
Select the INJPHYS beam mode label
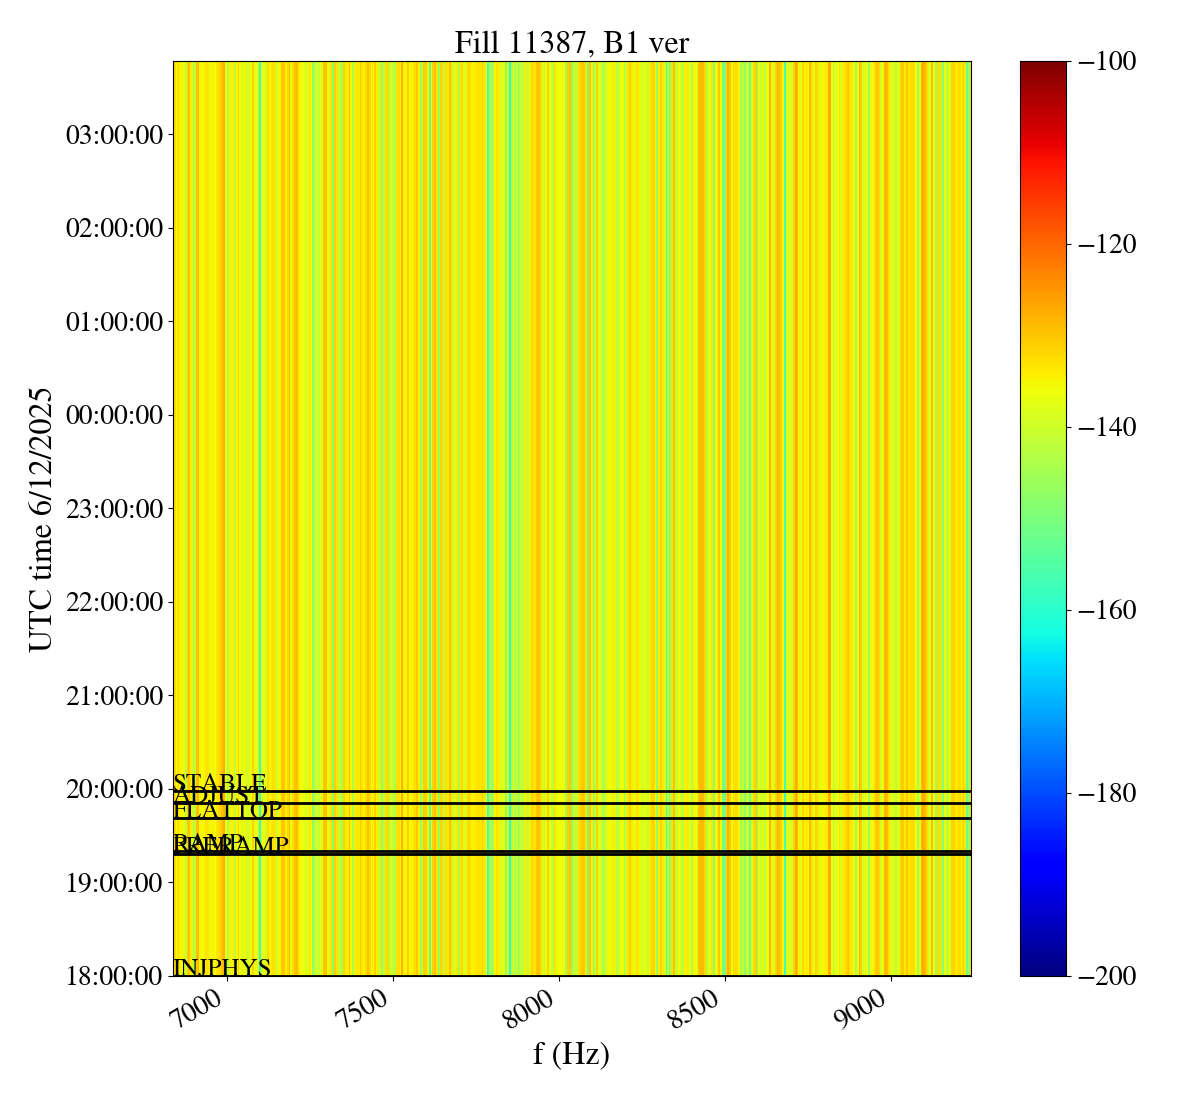(x=222, y=967)
